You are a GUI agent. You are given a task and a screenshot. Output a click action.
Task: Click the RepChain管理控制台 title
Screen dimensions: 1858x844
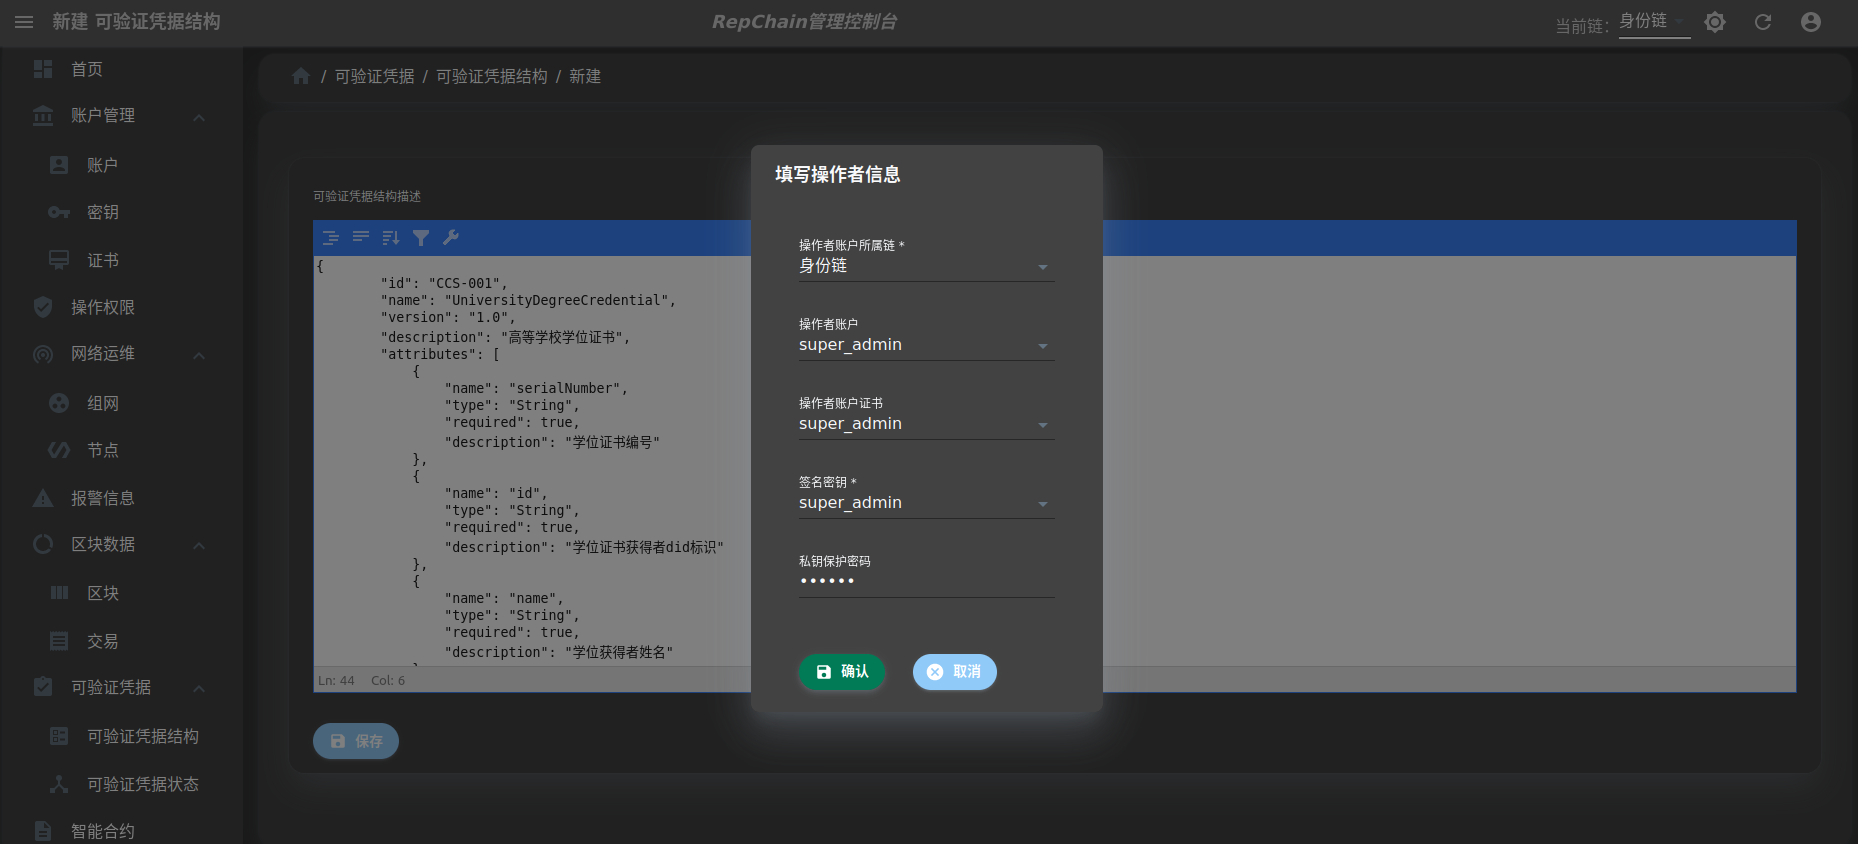point(805,22)
